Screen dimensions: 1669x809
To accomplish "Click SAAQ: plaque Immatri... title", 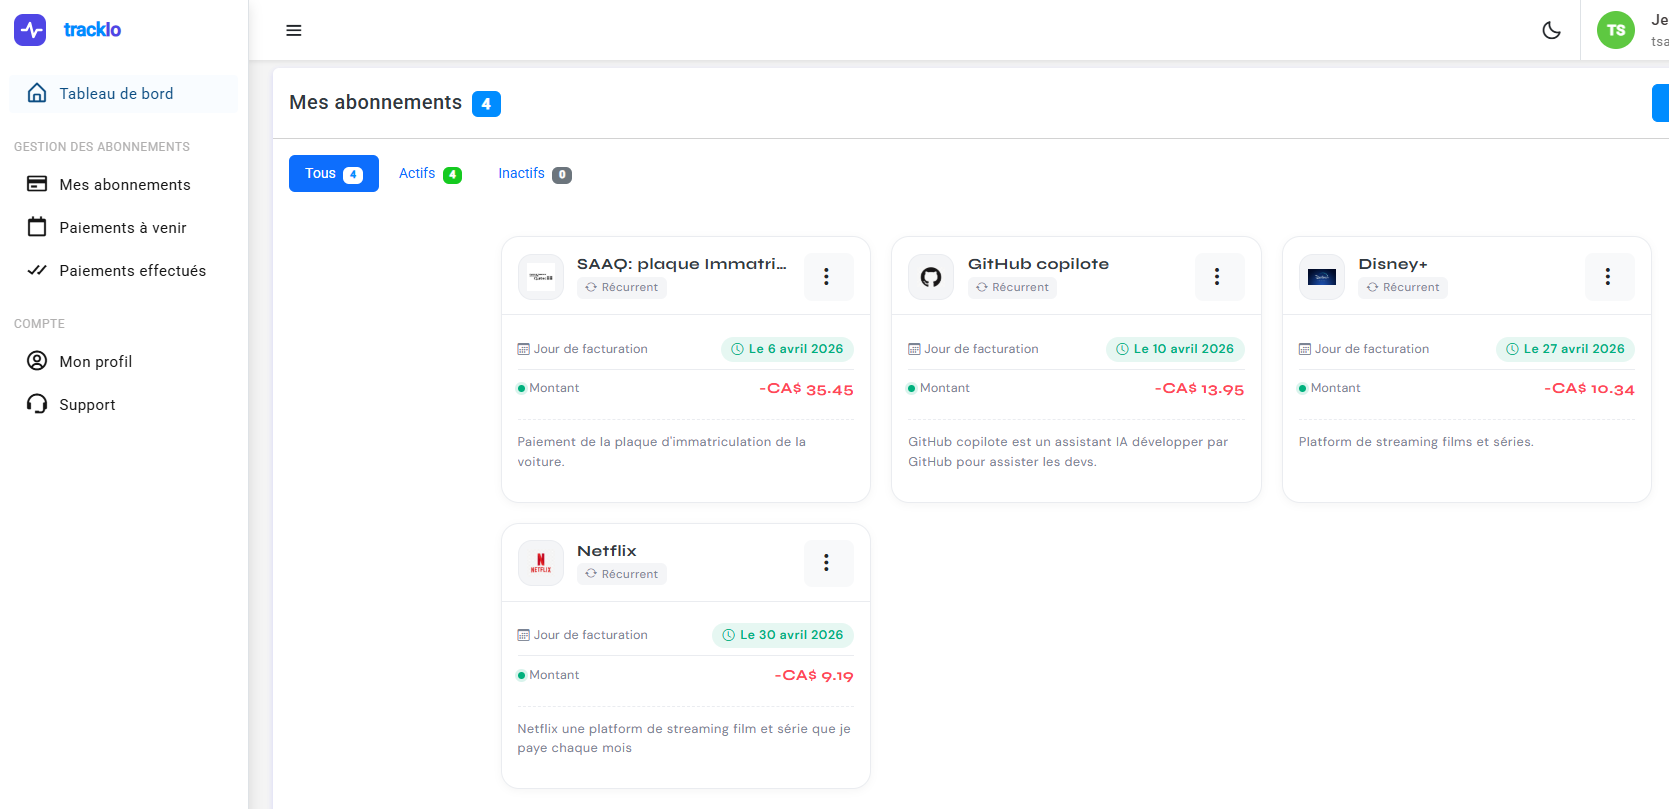I will pyautogui.click(x=682, y=264).
